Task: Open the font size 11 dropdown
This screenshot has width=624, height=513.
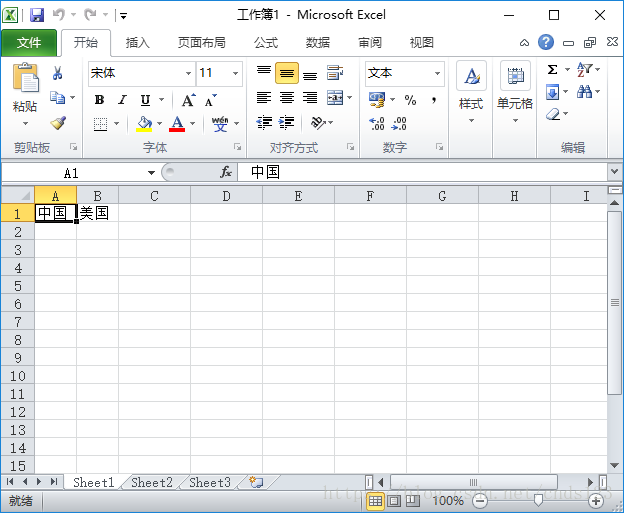Action: (235, 73)
